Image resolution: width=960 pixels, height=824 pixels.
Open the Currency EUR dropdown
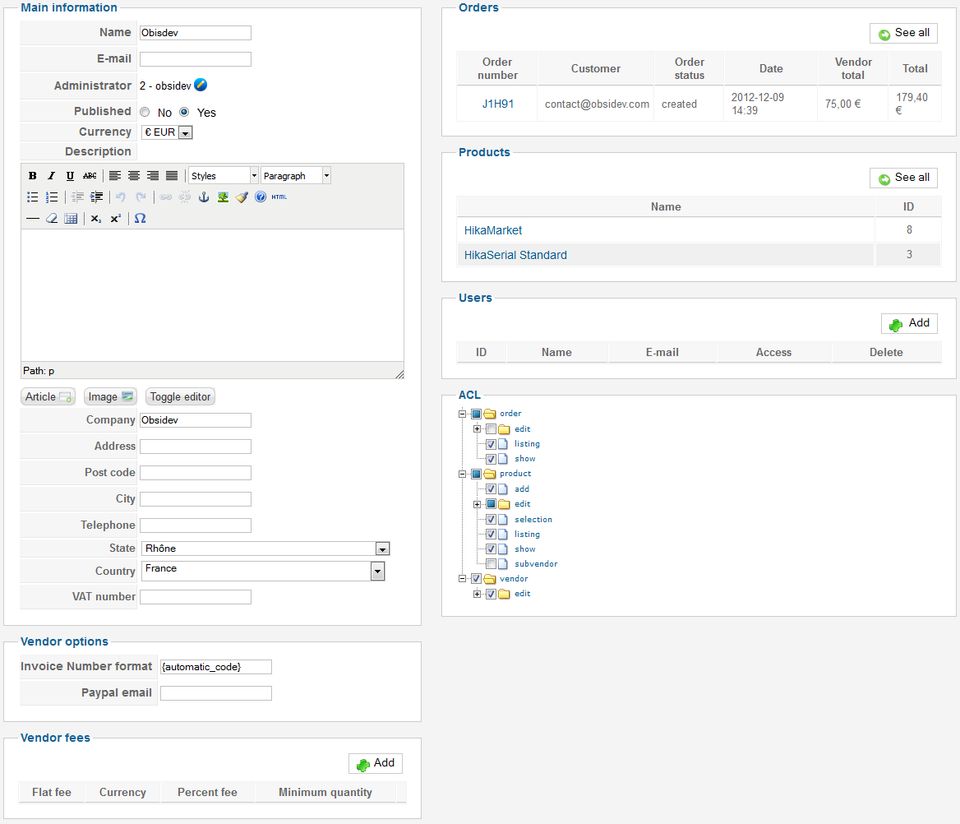tap(167, 132)
